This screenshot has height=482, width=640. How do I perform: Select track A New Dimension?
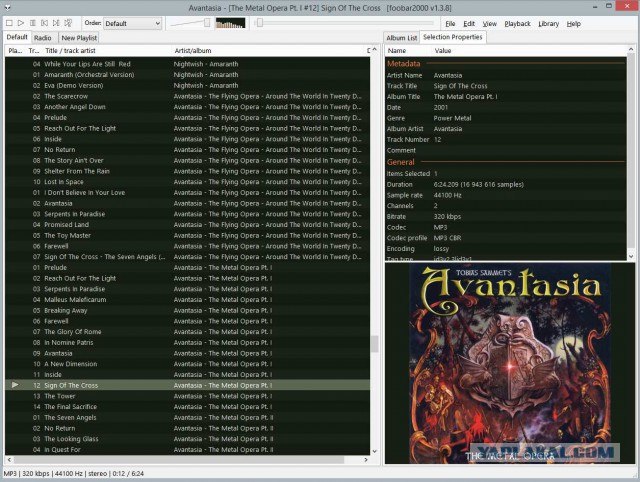[x=187, y=364]
